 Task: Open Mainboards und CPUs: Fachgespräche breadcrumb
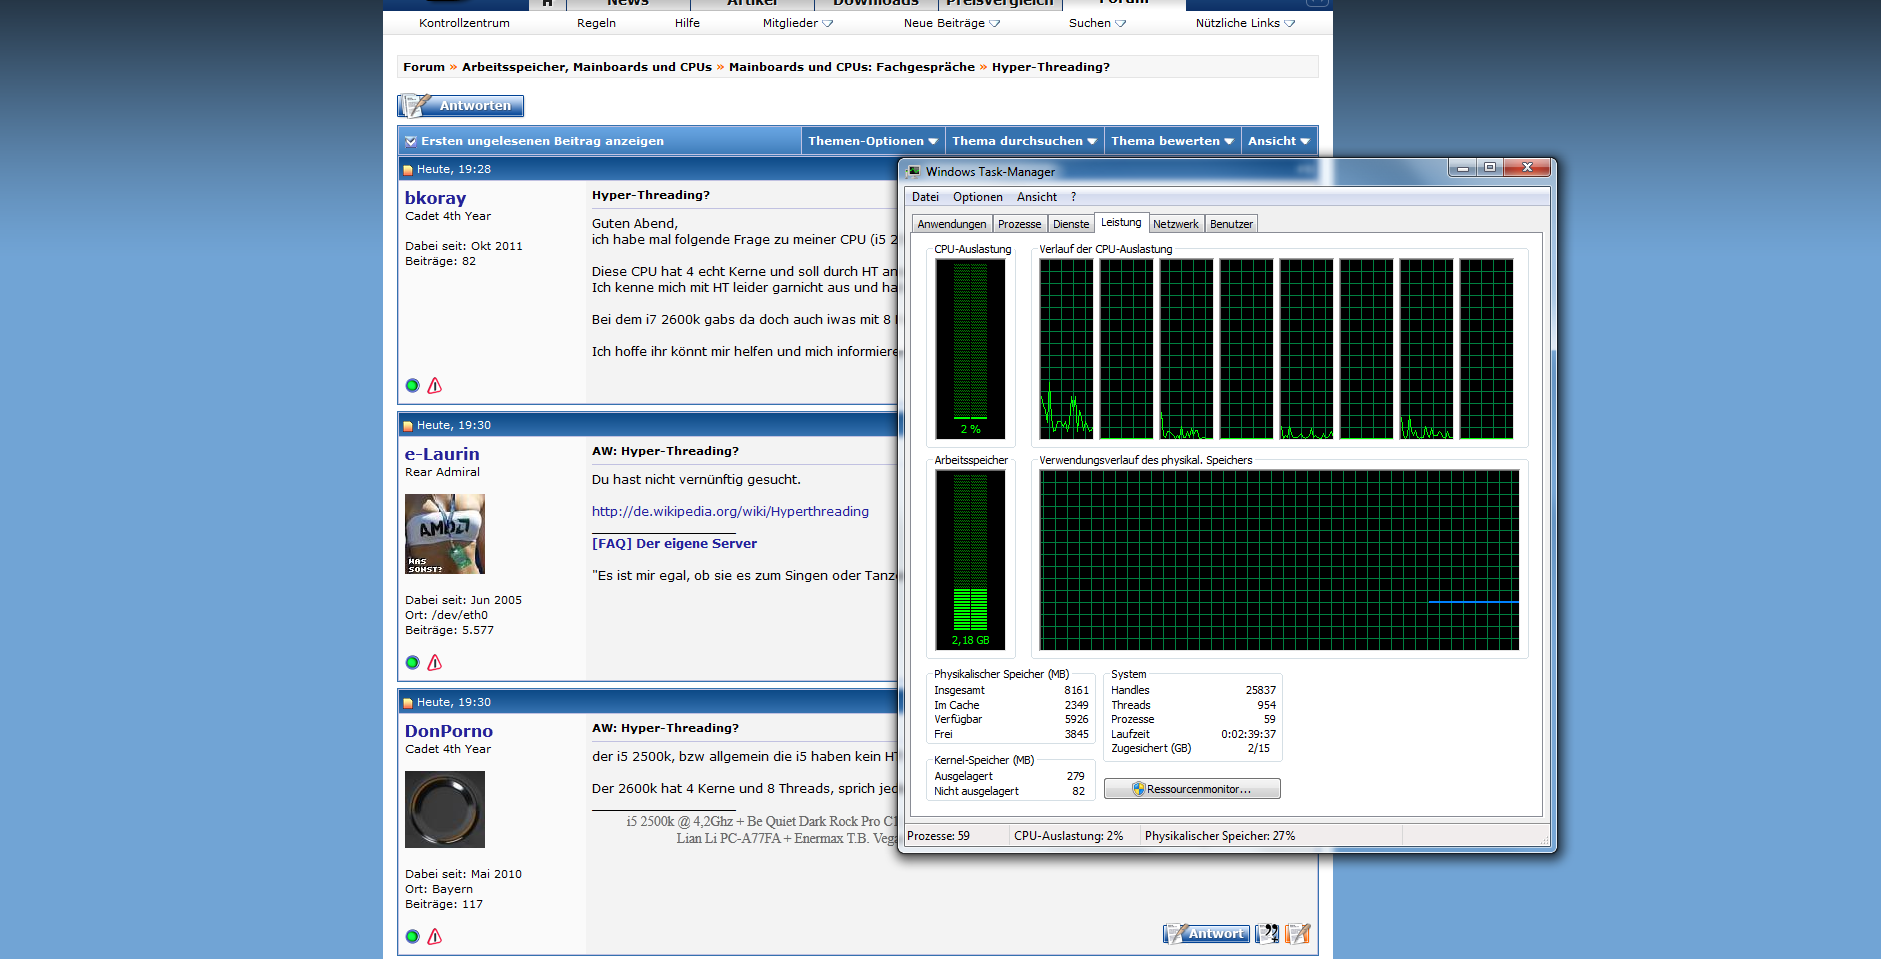pyautogui.click(x=852, y=67)
